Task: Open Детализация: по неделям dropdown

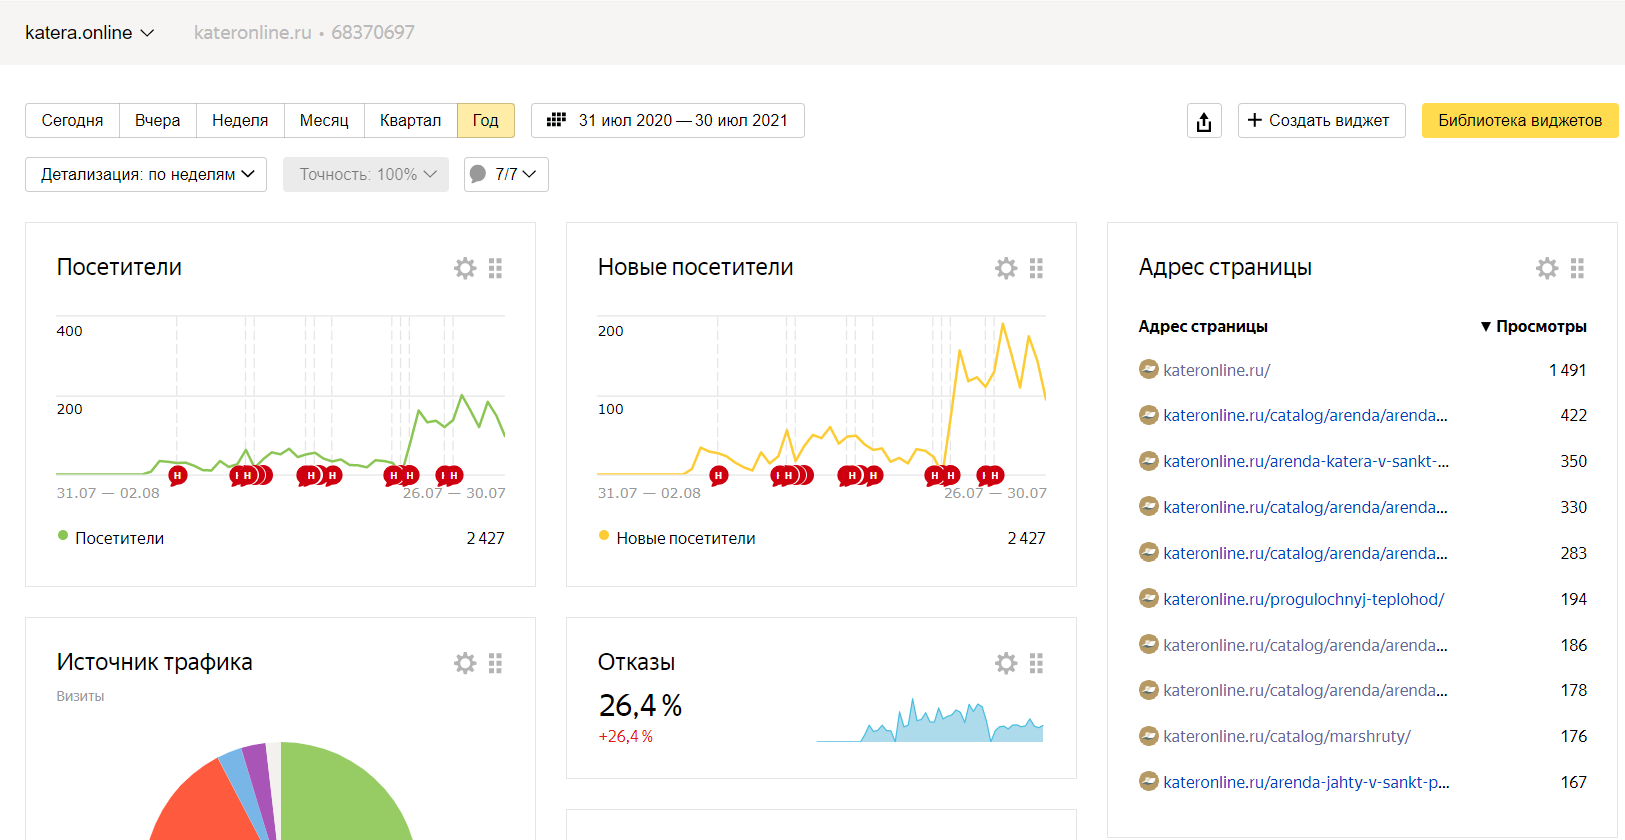Action: coord(146,174)
